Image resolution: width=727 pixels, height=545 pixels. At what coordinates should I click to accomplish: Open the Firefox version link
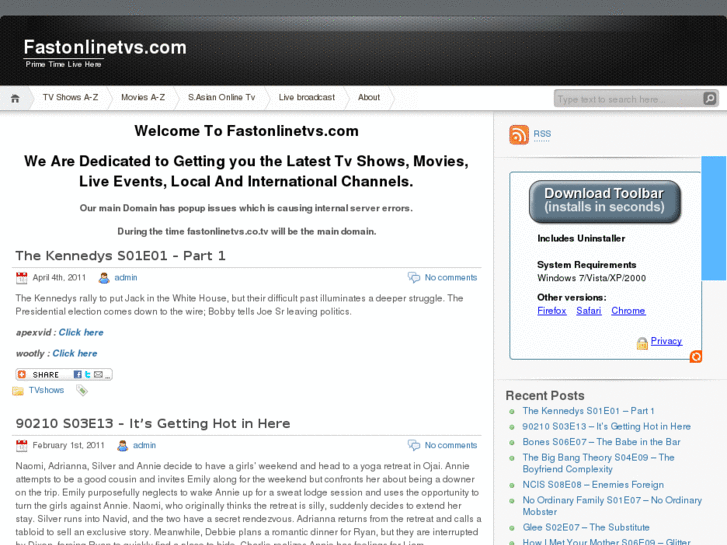click(x=552, y=311)
